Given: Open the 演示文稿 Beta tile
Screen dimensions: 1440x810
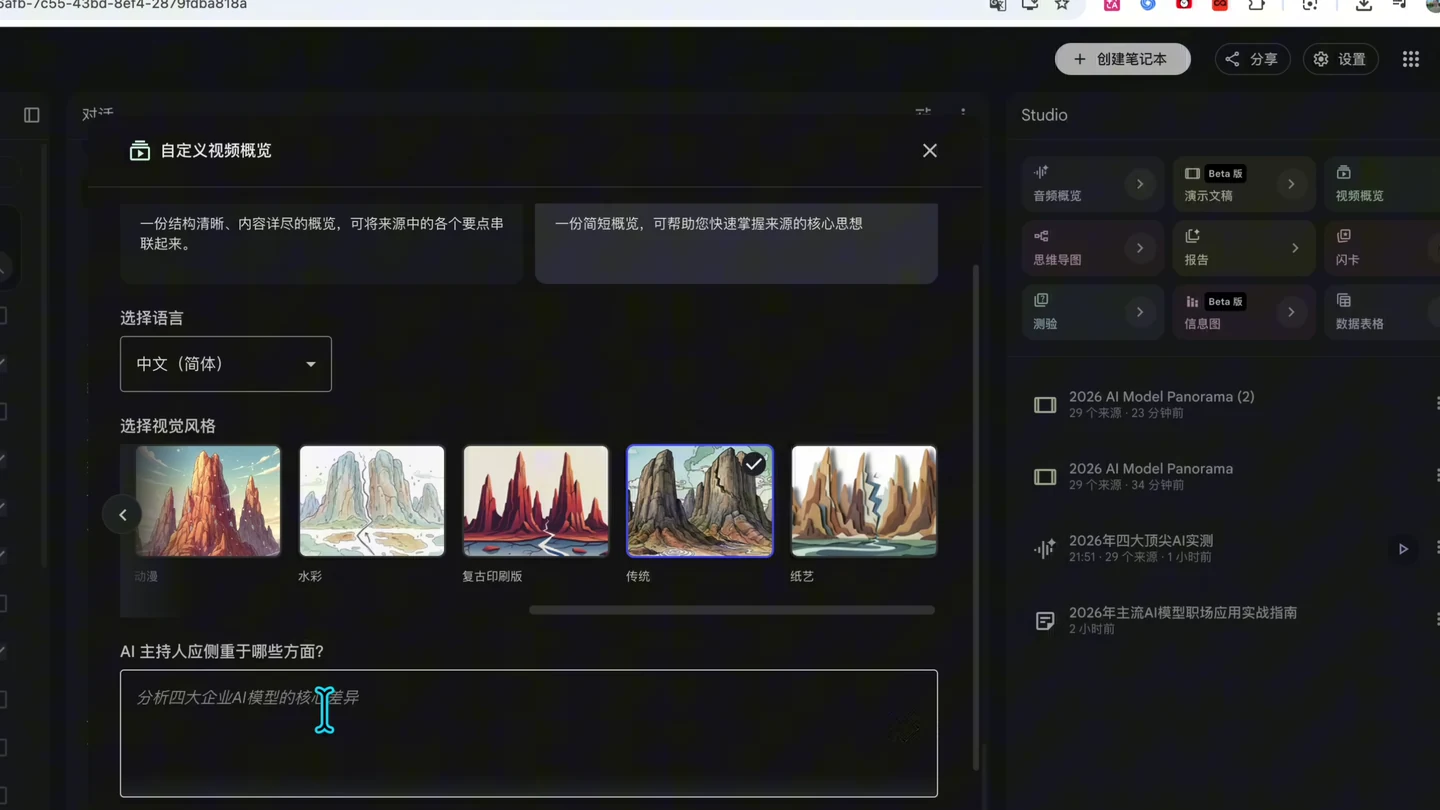Looking at the screenshot, I should click(x=1243, y=184).
